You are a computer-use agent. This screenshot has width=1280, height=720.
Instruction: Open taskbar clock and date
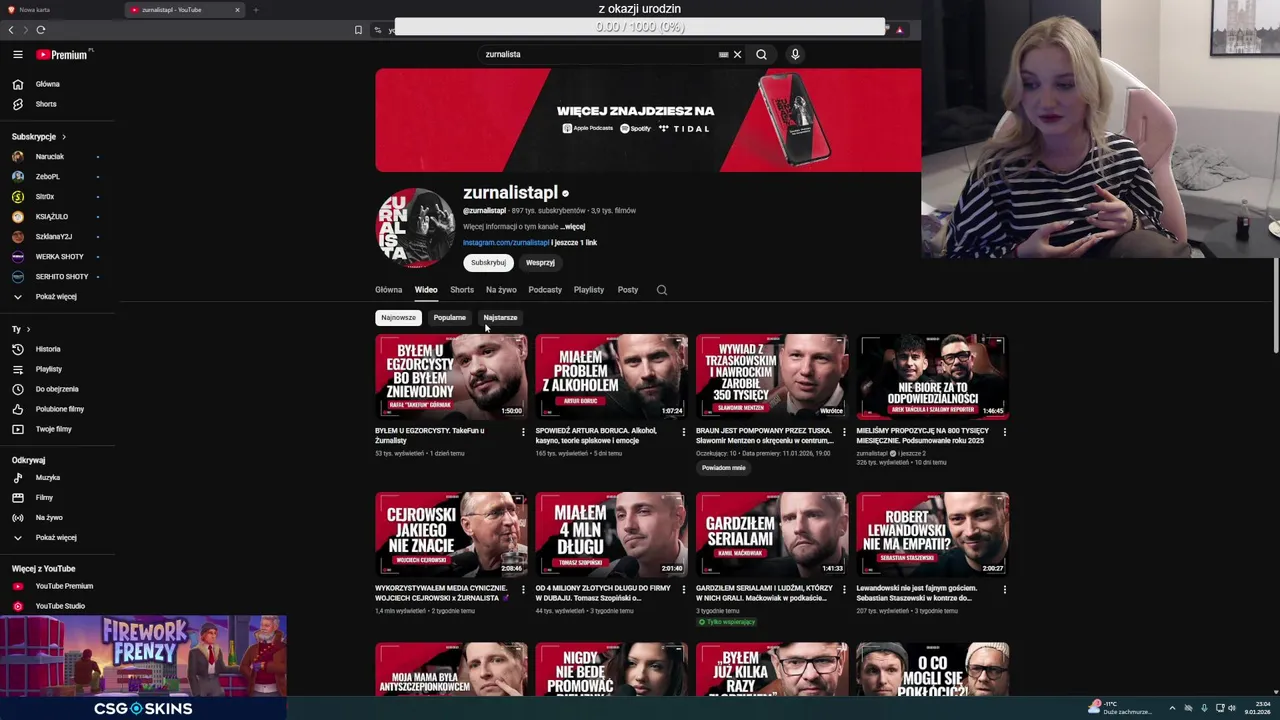(x=1257, y=708)
